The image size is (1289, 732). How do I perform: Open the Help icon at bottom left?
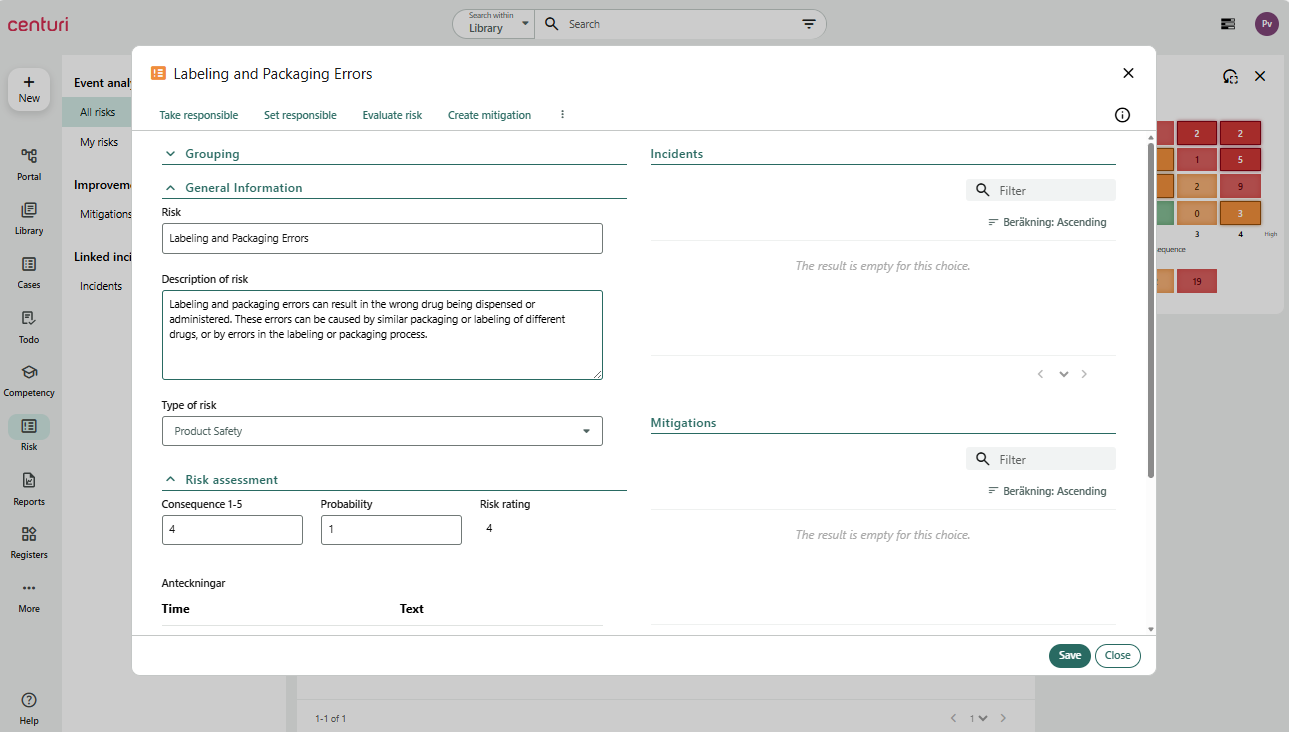coord(29,707)
